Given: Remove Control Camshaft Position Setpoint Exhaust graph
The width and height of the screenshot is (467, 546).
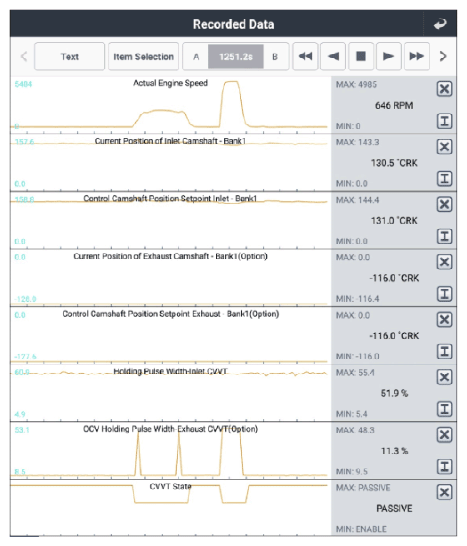Looking at the screenshot, I should pyautogui.click(x=444, y=319).
